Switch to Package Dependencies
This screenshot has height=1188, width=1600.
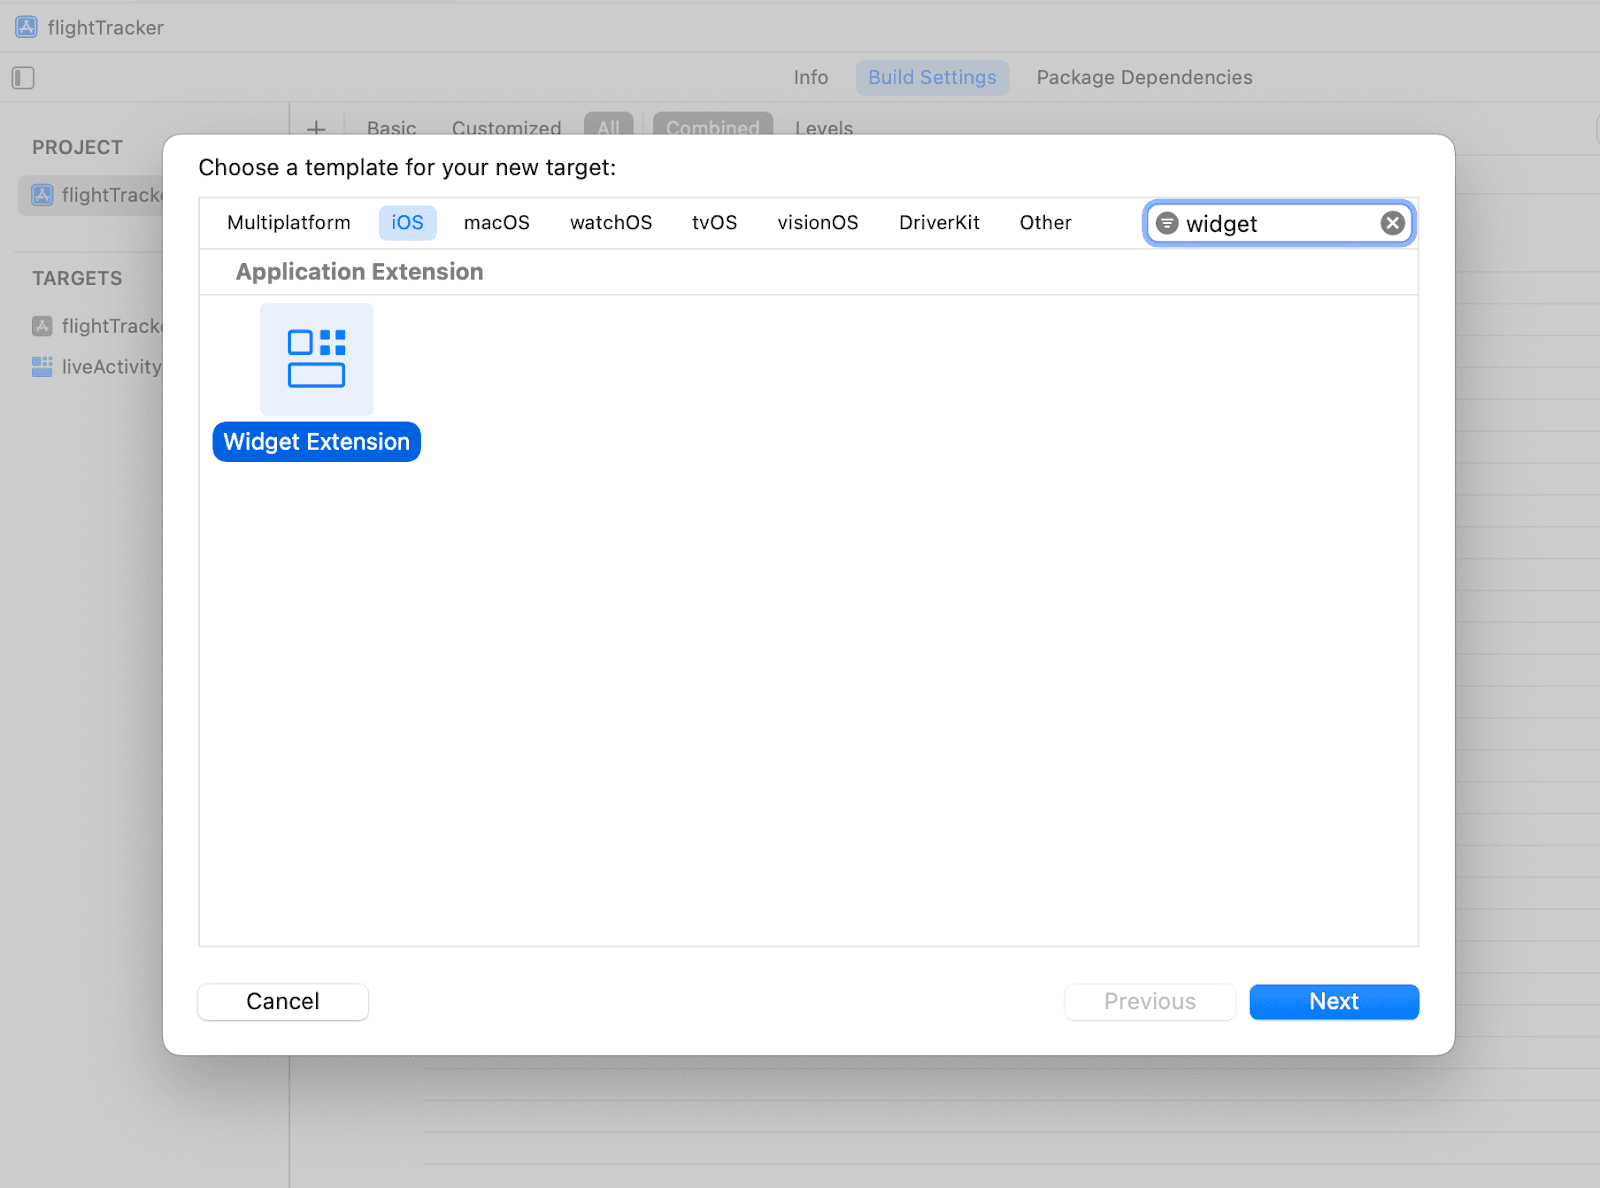tap(1143, 77)
